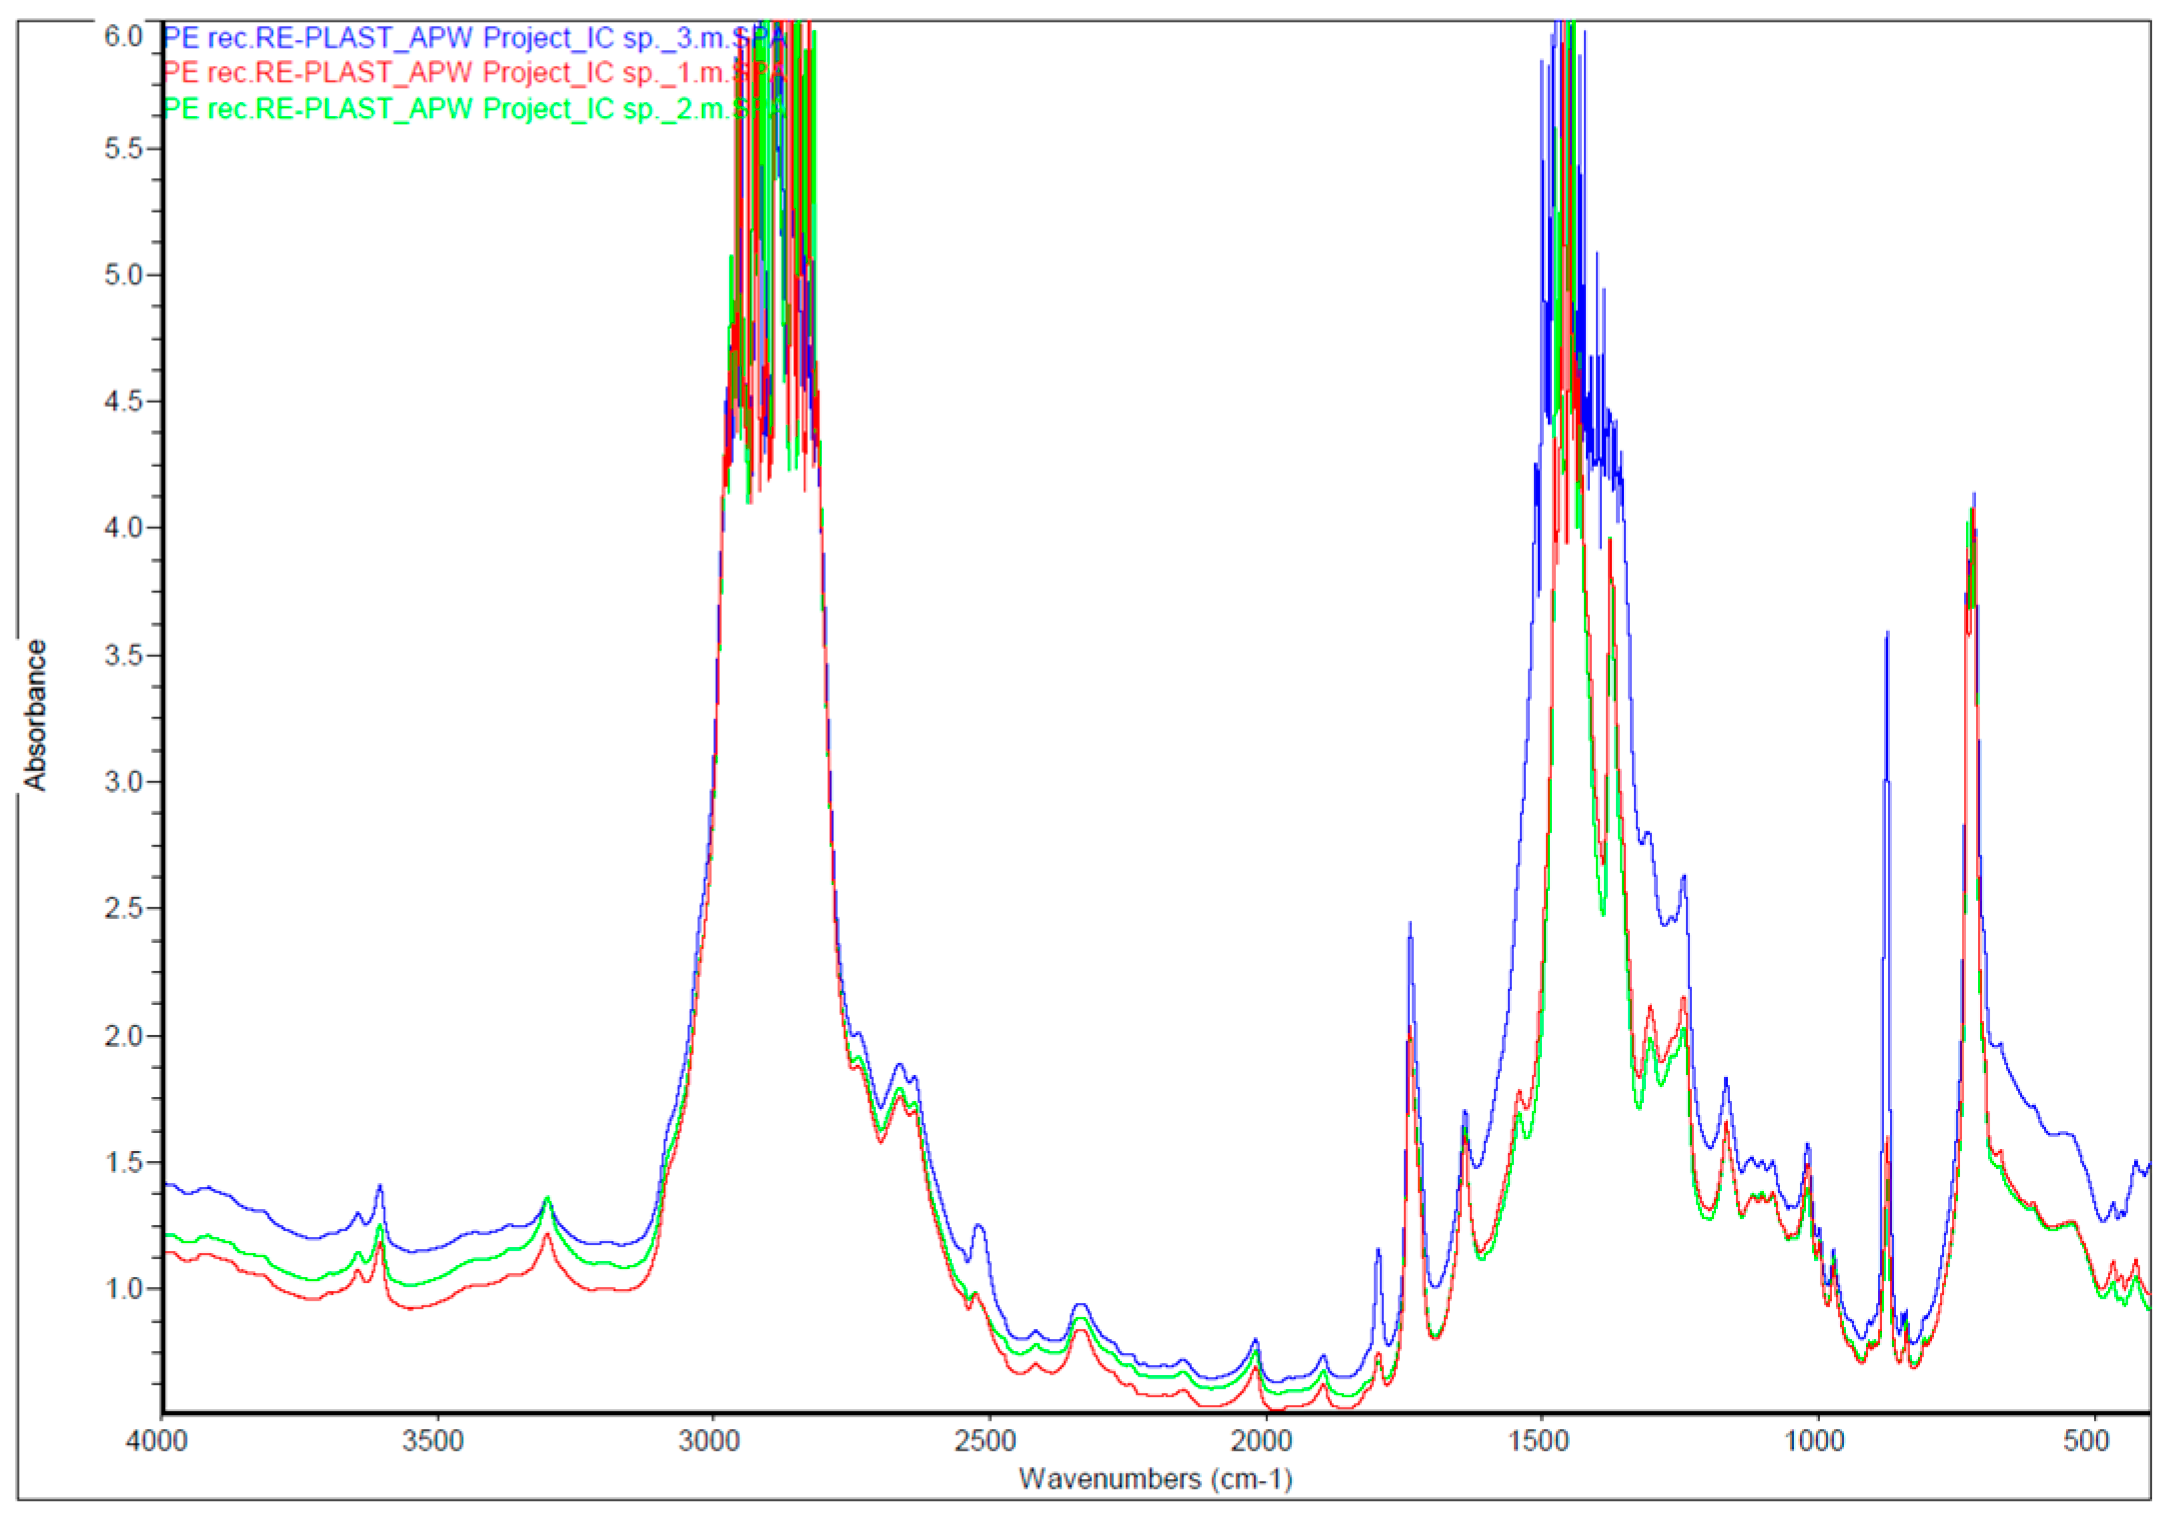Click the Wavenumbers (cm-1) X-axis title

1155,1479
